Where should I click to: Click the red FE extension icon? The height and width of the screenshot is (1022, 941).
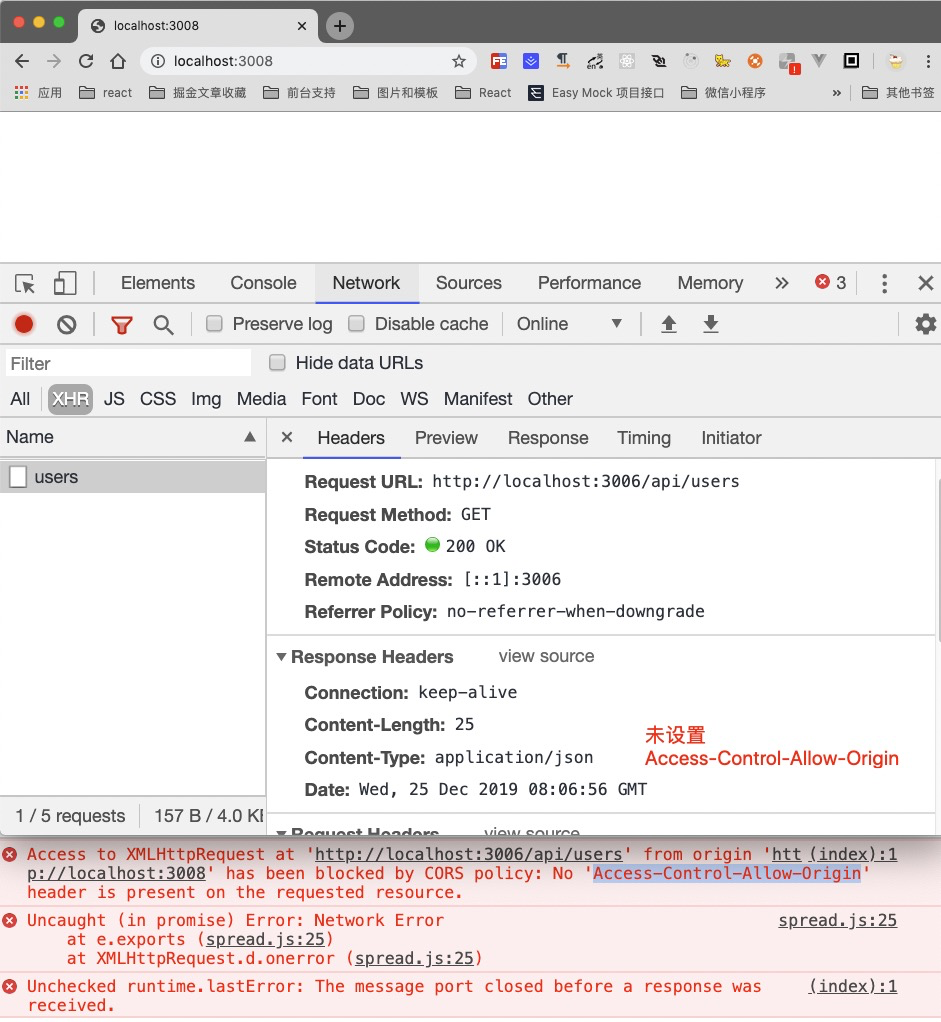pos(499,61)
